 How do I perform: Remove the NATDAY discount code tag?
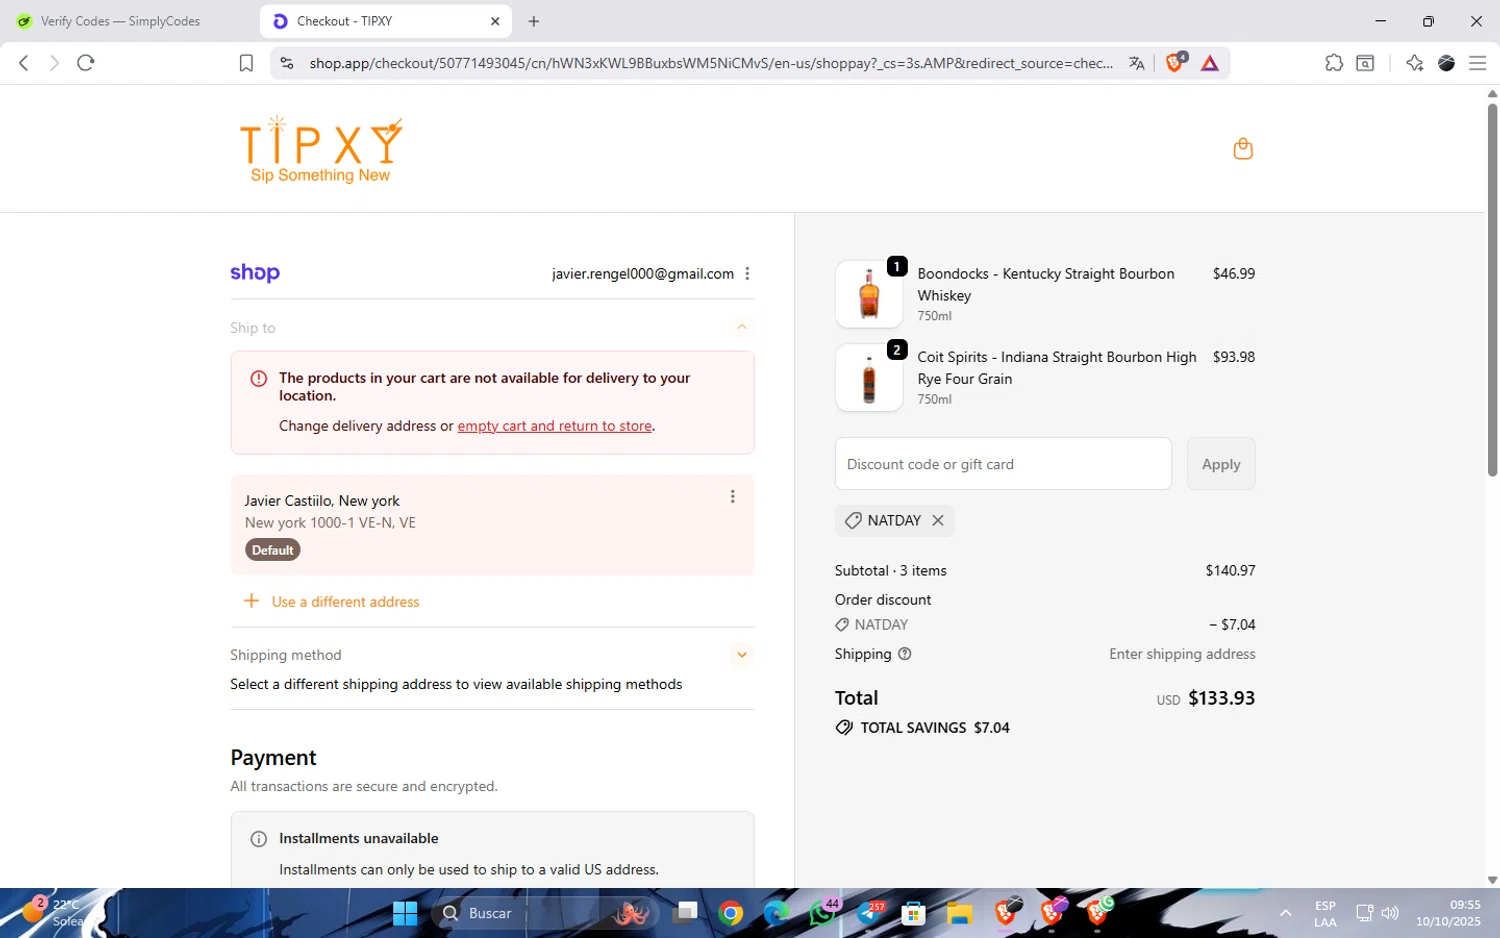point(938,520)
